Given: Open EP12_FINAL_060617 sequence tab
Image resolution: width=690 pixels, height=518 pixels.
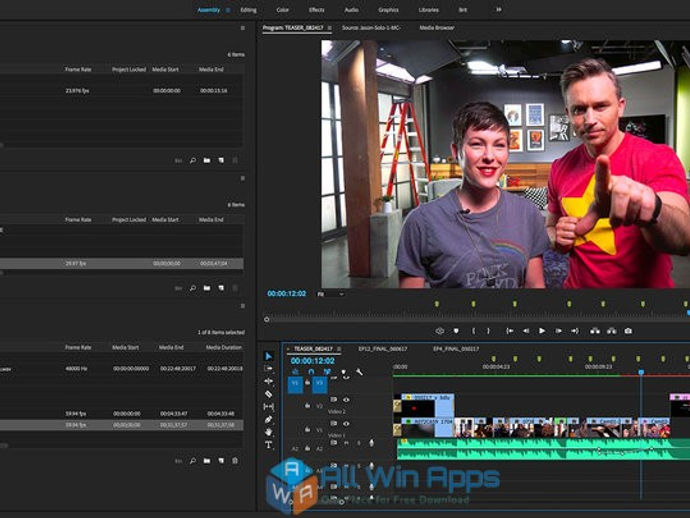Looking at the screenshot, I should (382, 349).
